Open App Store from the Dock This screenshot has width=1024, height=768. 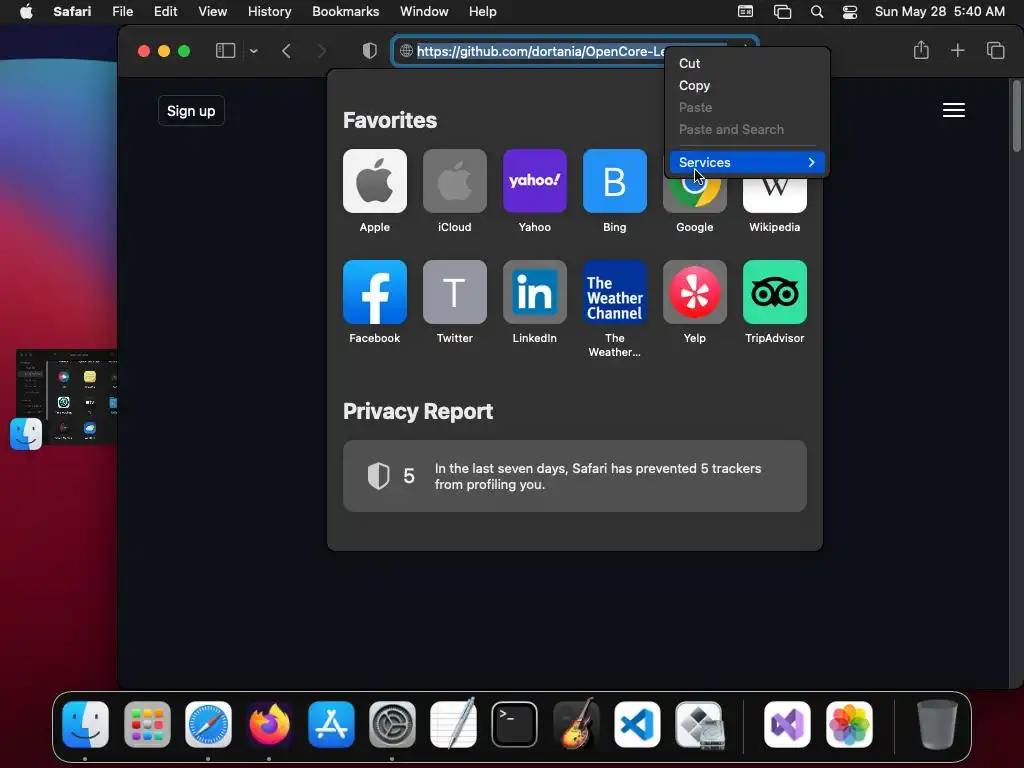(x=331, y=724)
